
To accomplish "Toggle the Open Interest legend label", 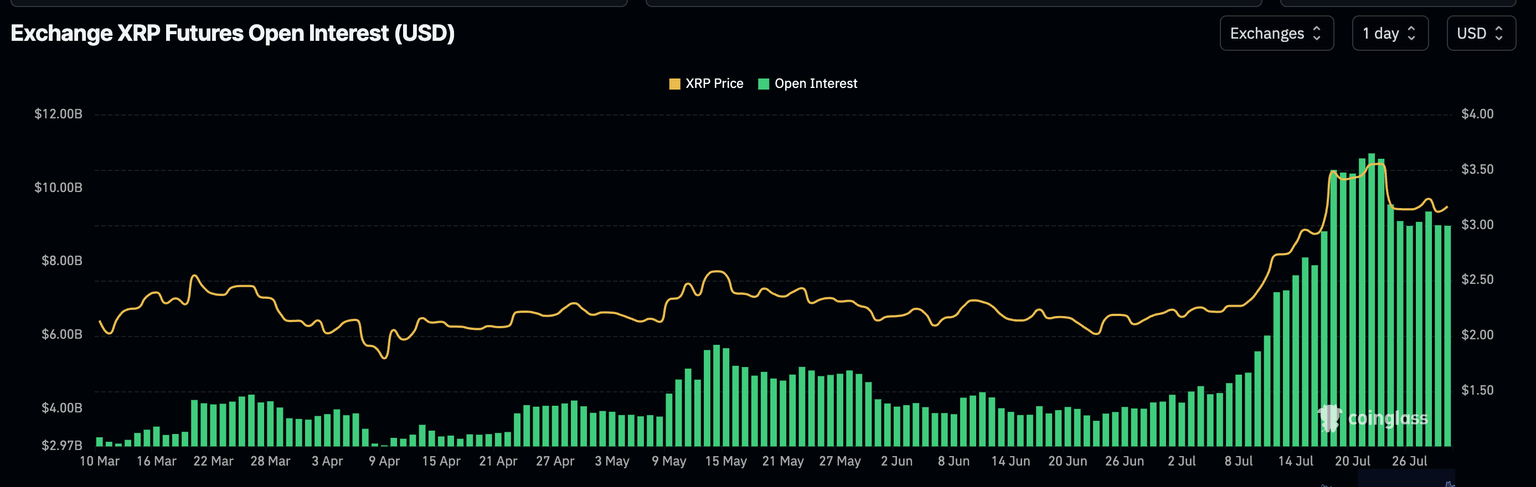I will click(x=816, y=84).
